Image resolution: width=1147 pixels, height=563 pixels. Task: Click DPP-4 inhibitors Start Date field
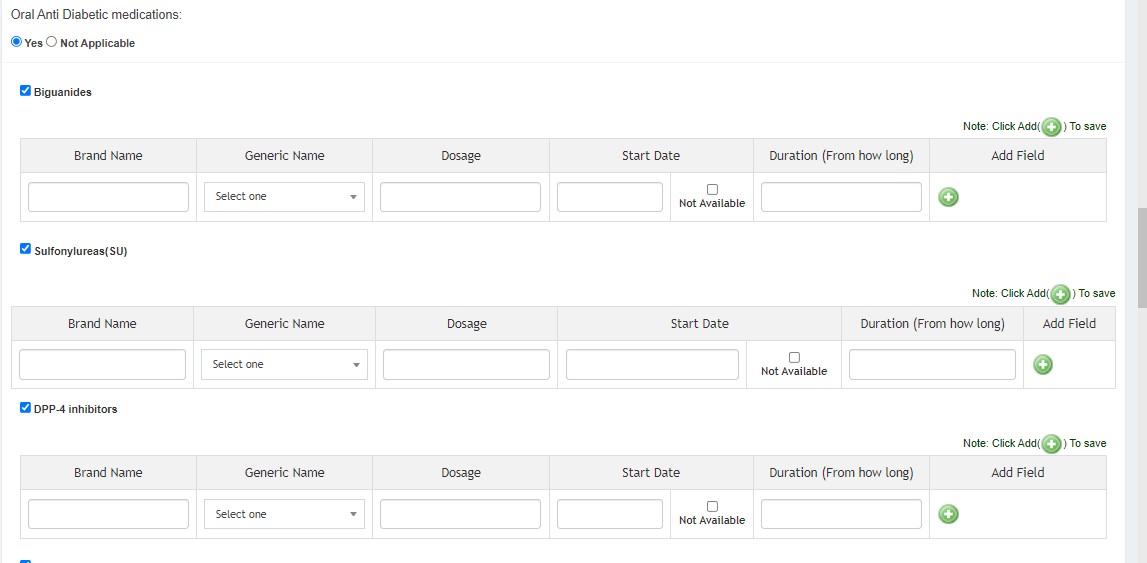[610, 514]
